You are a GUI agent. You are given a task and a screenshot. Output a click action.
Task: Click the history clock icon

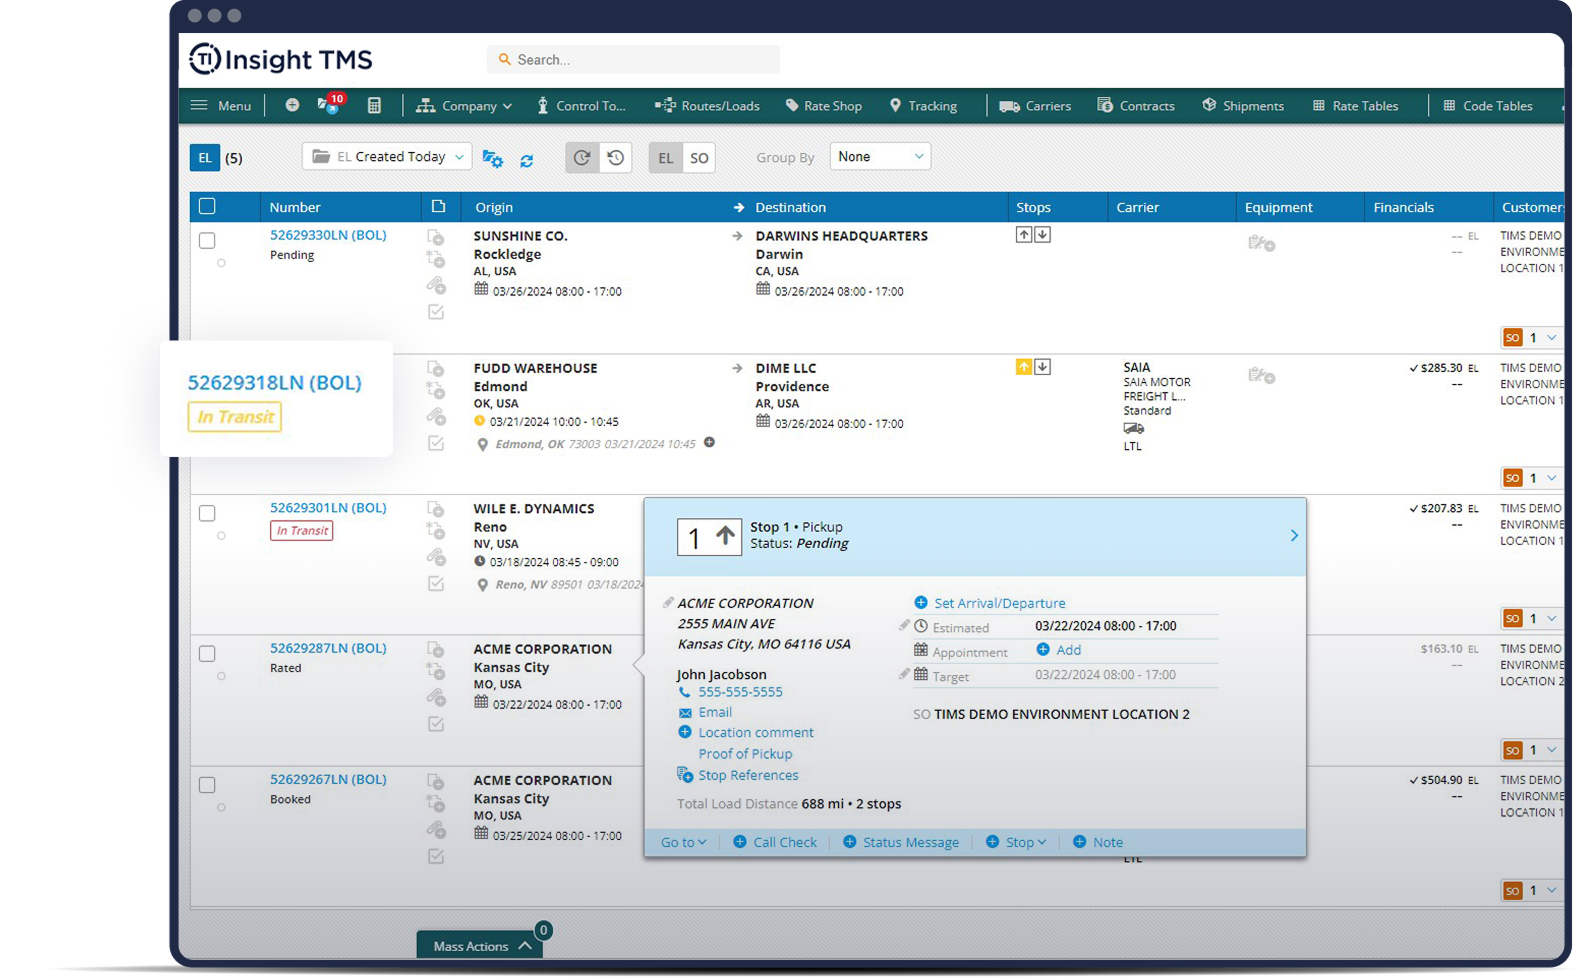click(616, 158)
